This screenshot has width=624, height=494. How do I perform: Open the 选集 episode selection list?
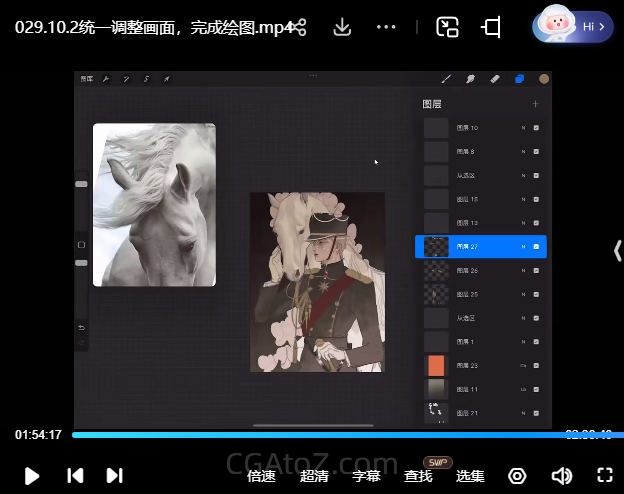click(470, 476)
